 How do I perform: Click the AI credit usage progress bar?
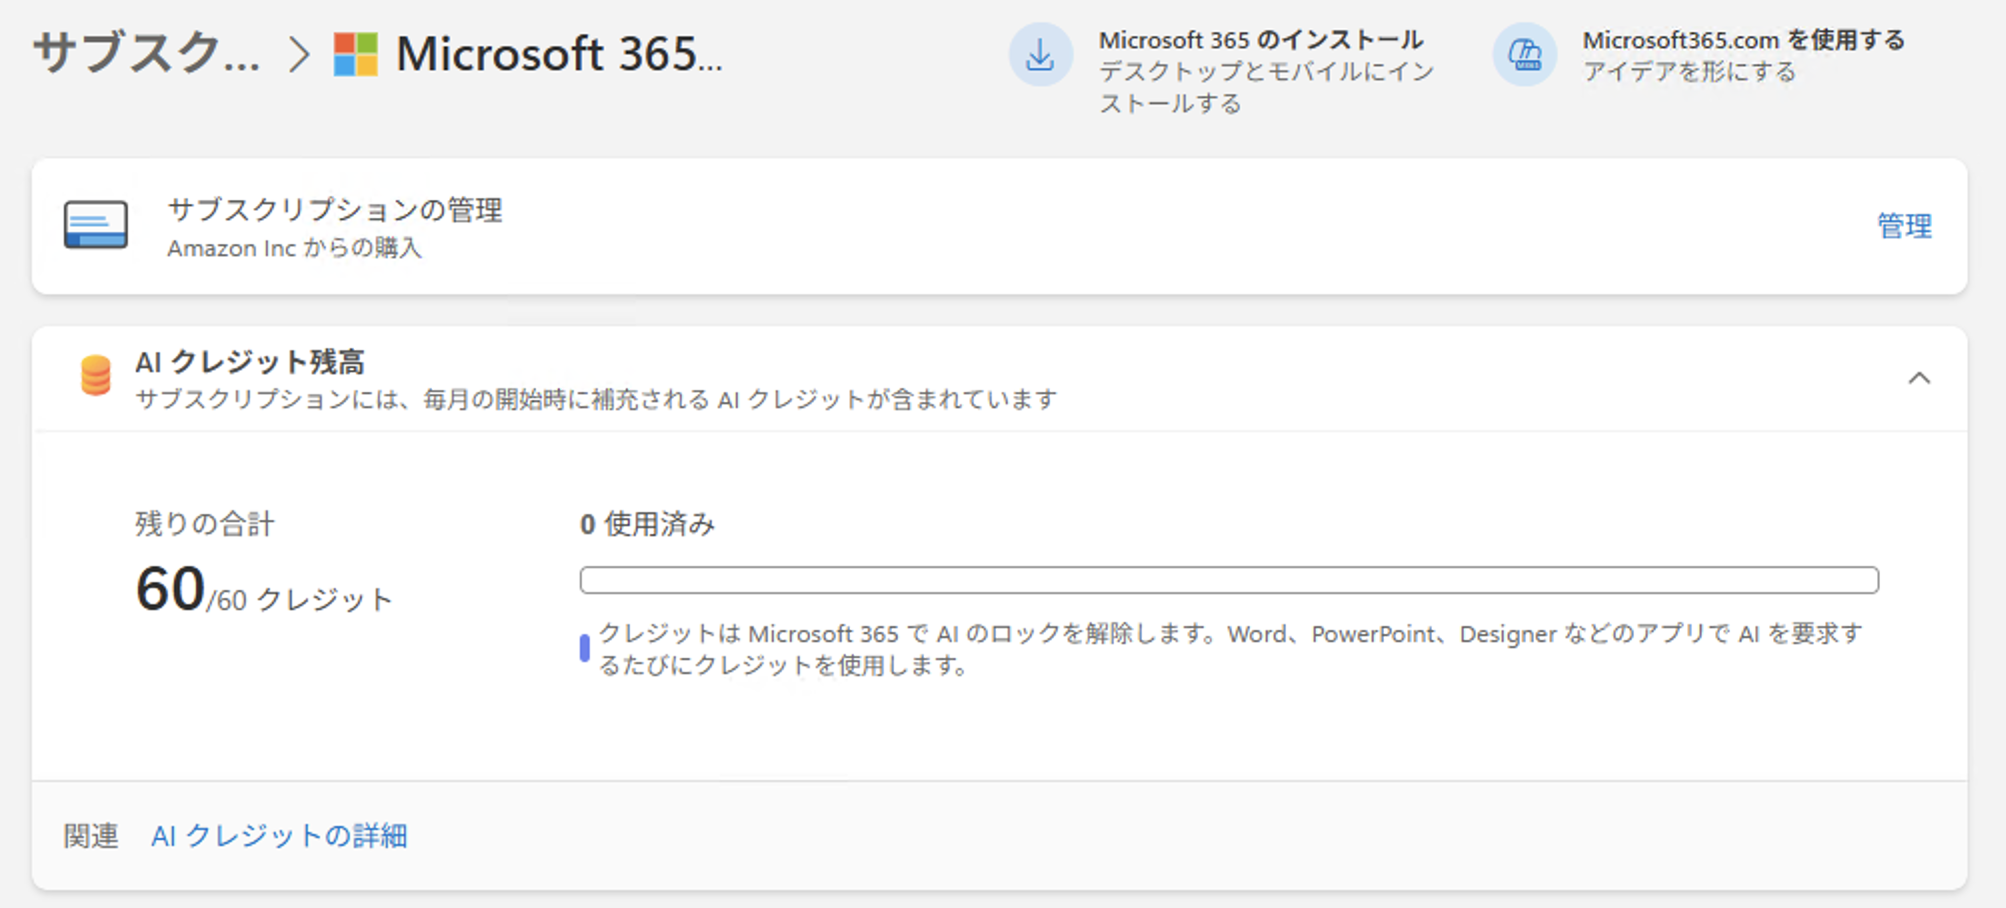click(x=1228, y=580)
